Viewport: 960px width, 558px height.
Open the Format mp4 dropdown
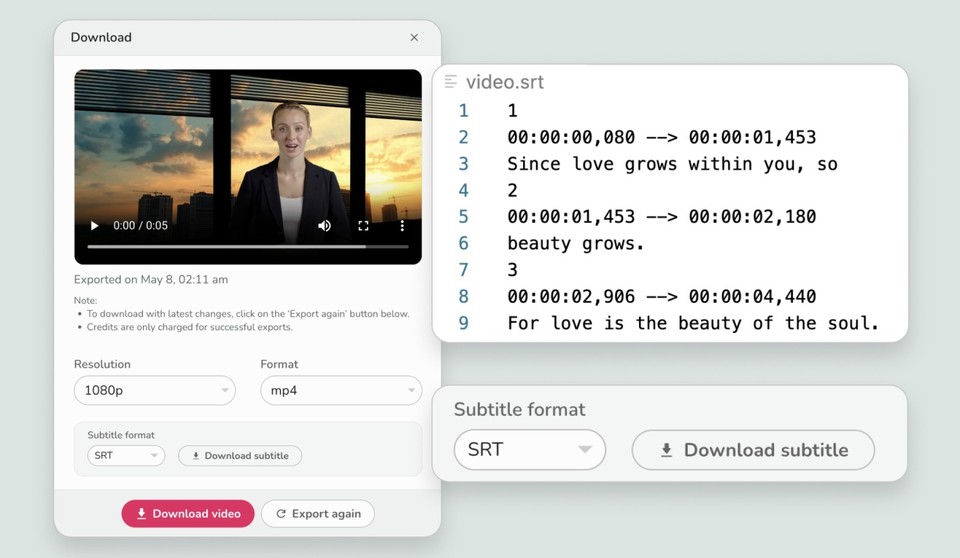341,390
